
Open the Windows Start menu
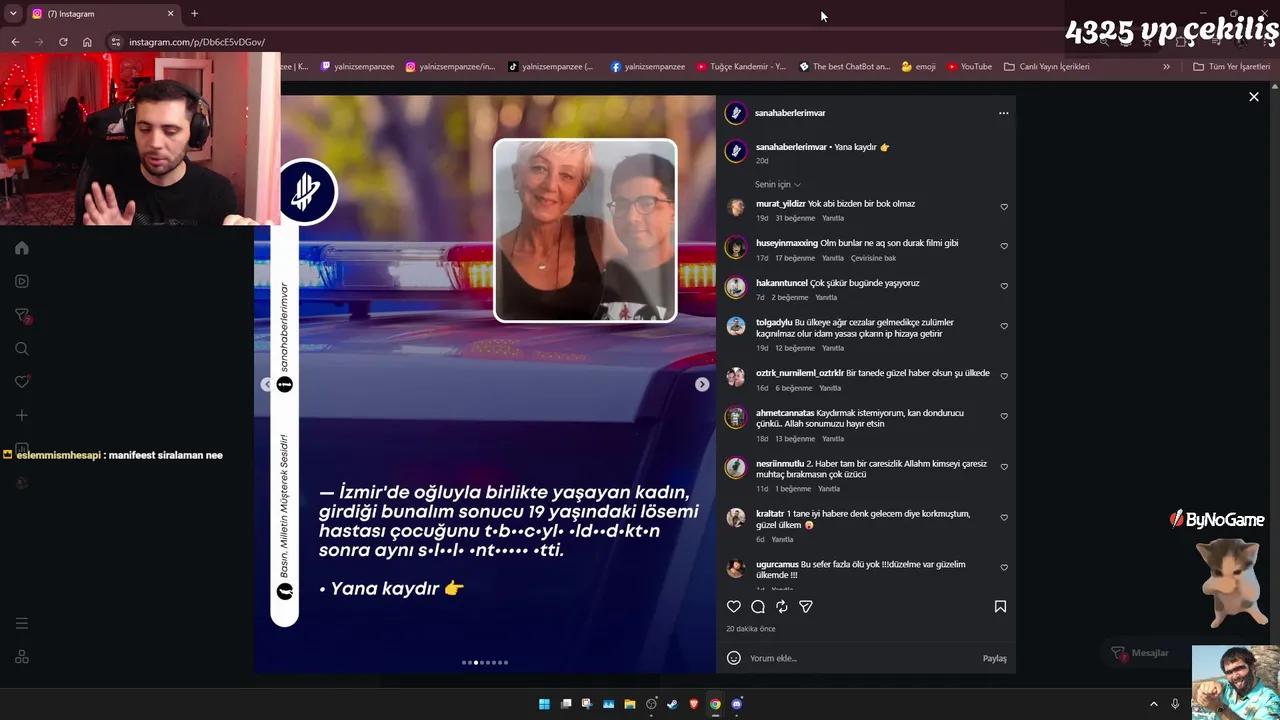tap(544, 704)
